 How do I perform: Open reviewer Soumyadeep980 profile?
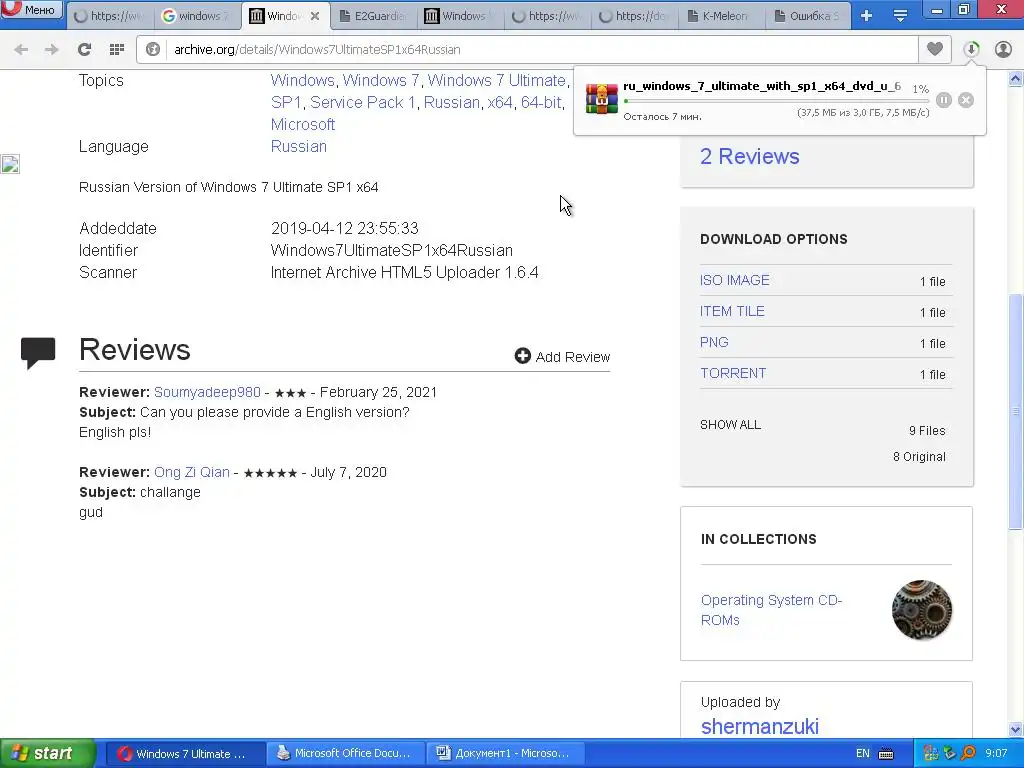coord(207,392)
